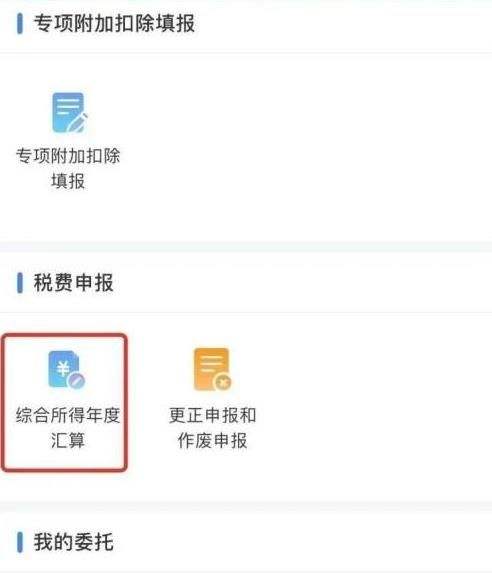
Task: Tap the orange cross badge icon
Action: 223,382
